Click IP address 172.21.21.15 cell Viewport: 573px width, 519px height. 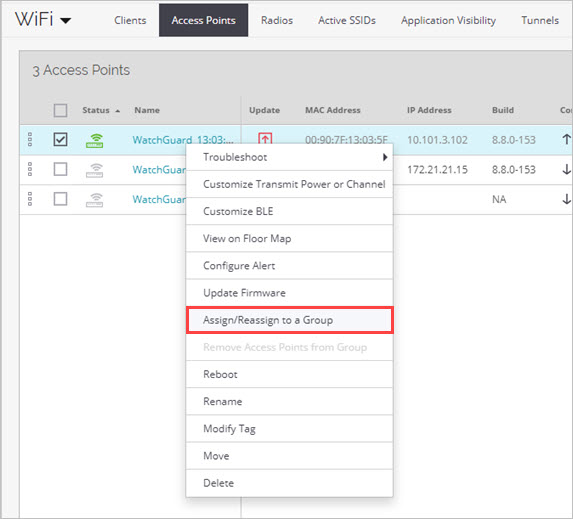click(437, 170)
